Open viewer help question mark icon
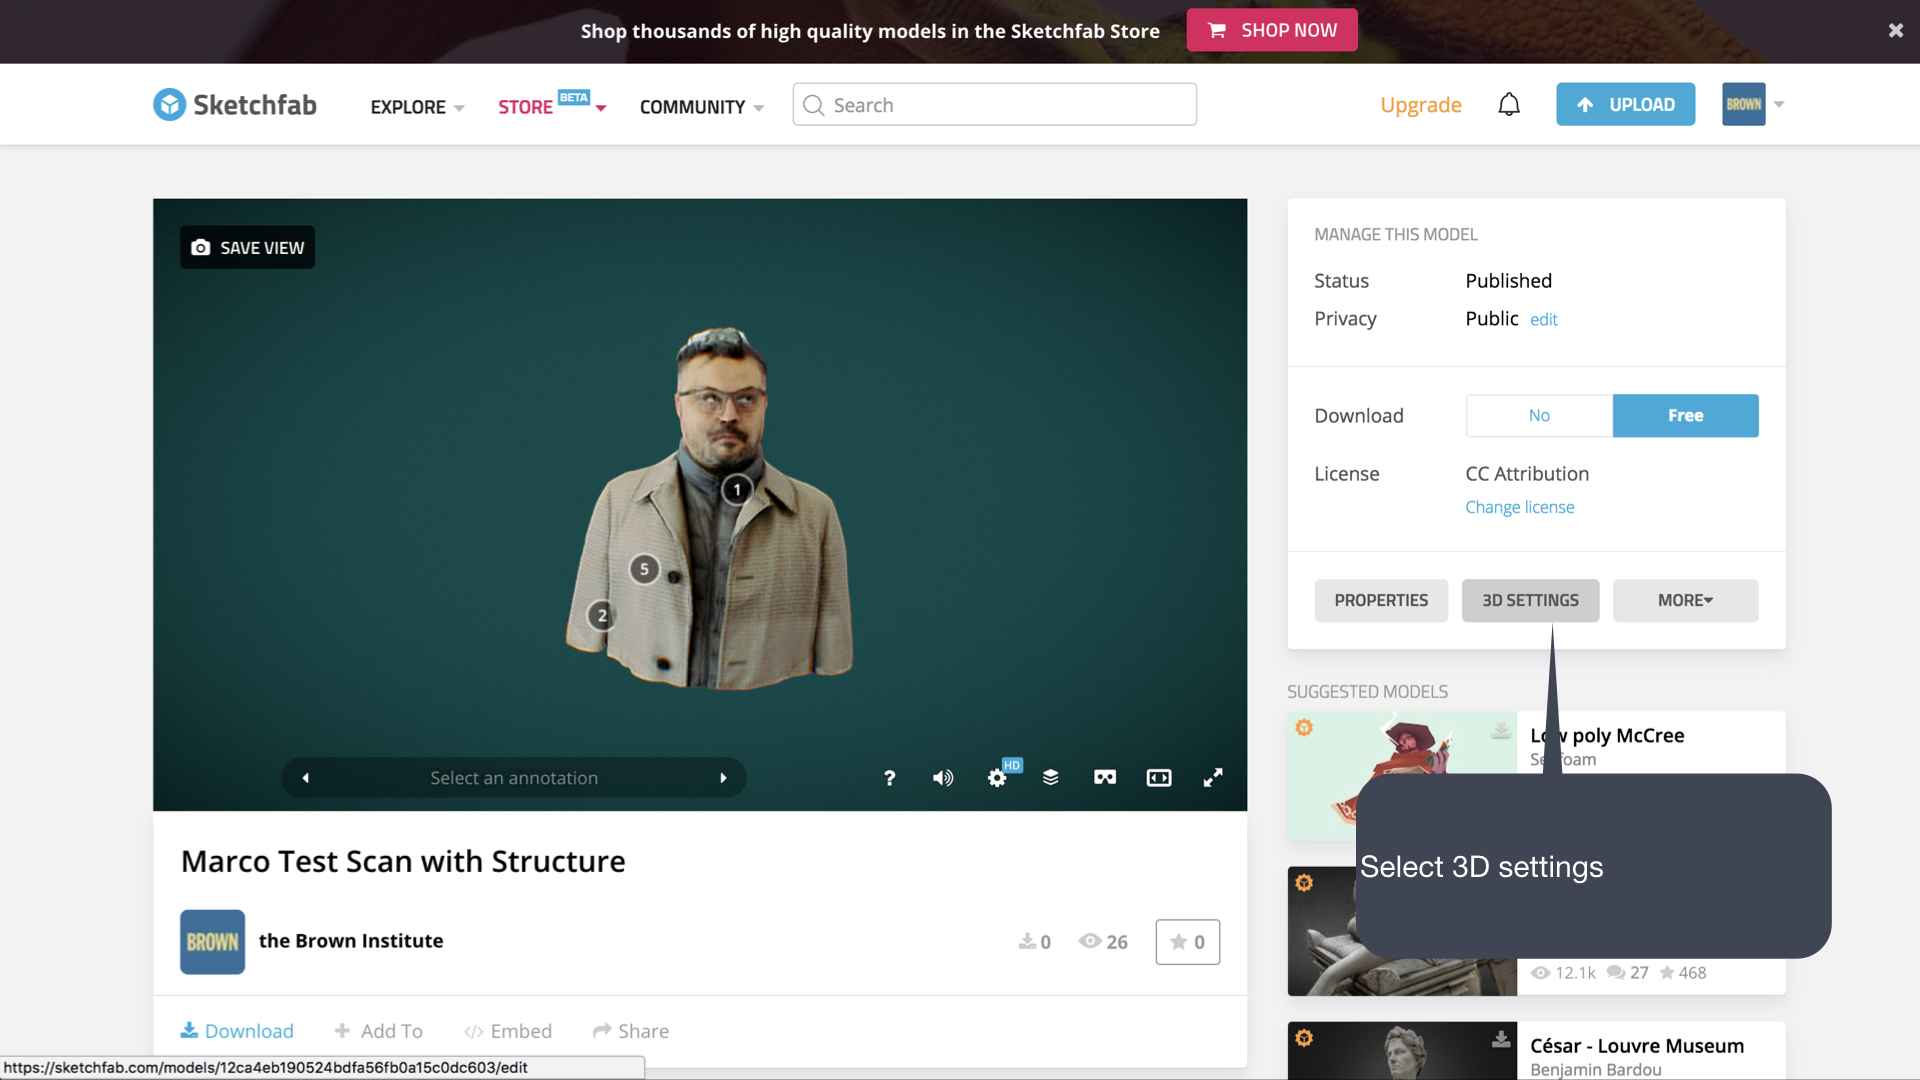The image size is (1920, 1080). pyautogui.click(x=889, y=778)
